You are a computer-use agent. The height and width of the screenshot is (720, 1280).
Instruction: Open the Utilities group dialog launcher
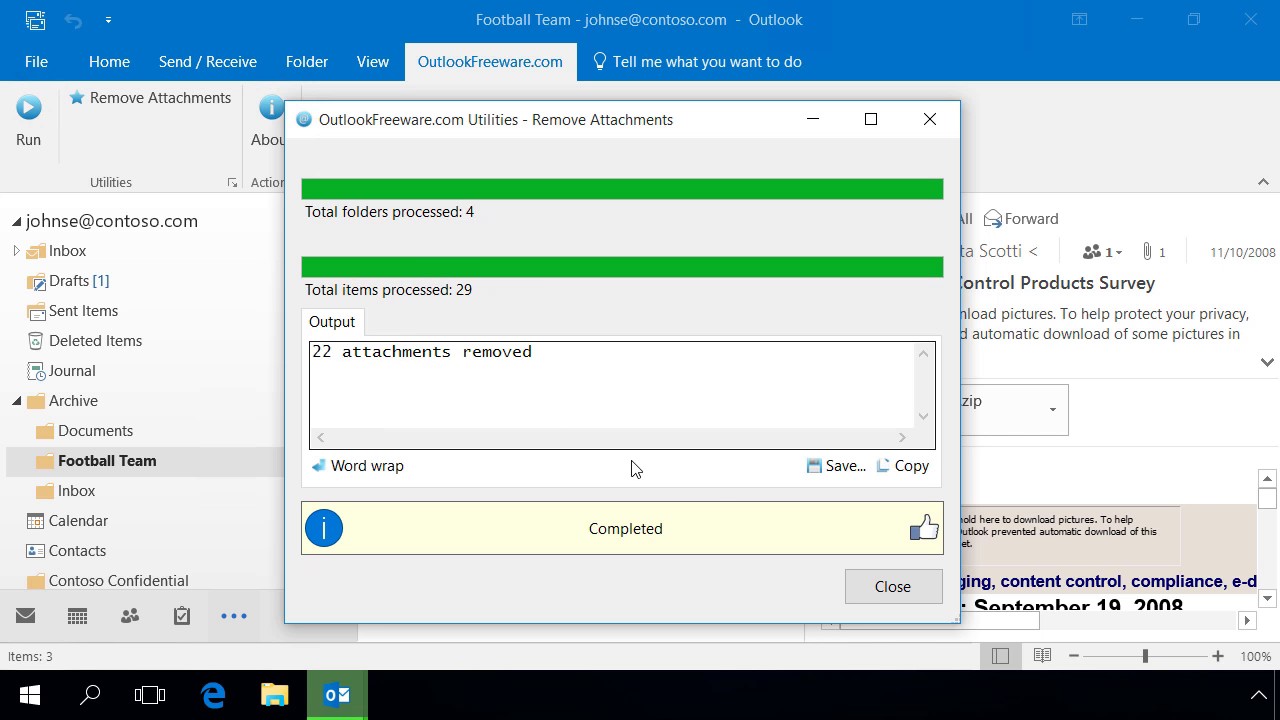pos(232,183)
